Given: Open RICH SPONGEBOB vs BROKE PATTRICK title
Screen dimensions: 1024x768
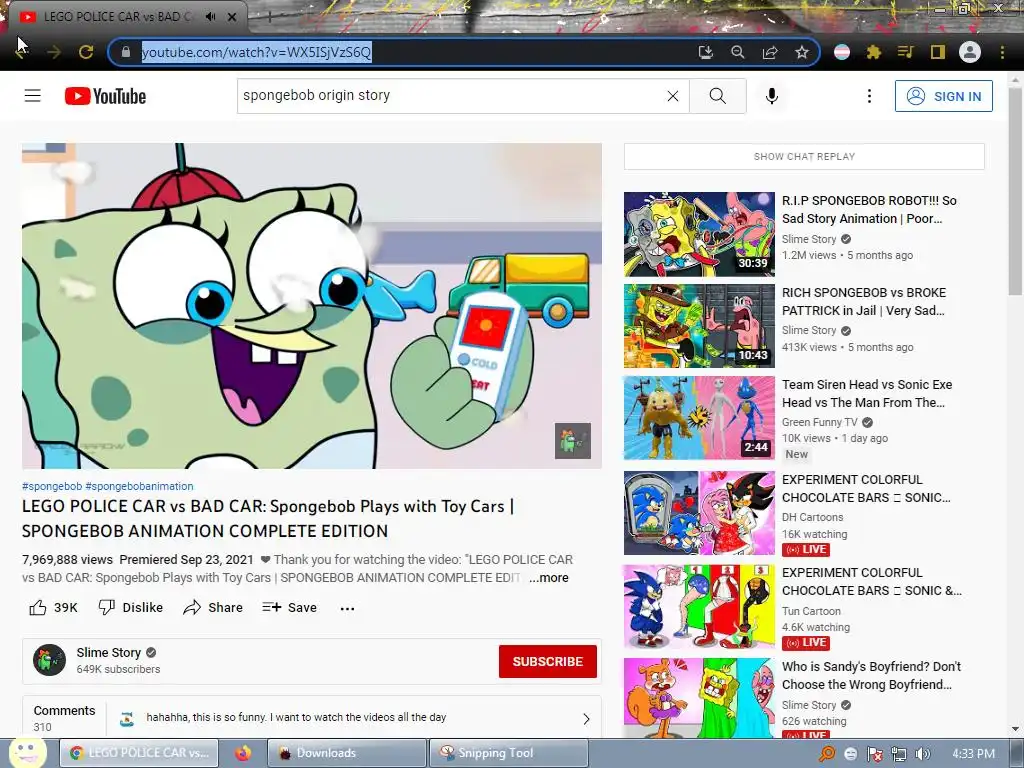Looking at the screenshot, I should click(864, 302).
